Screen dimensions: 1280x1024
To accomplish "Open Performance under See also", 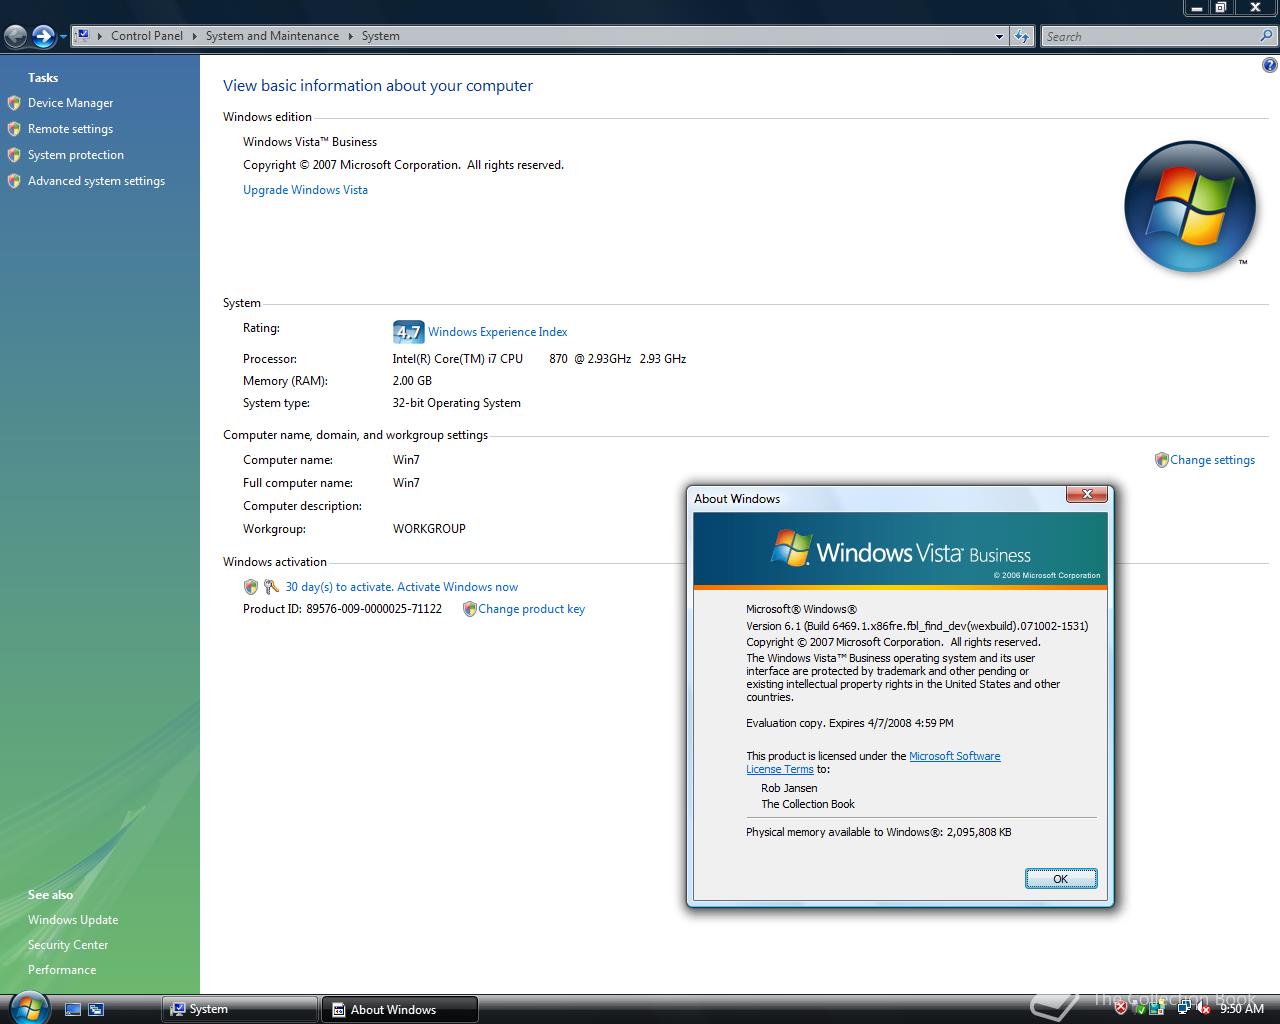I will pyautogui.click(x=62, y=970).
